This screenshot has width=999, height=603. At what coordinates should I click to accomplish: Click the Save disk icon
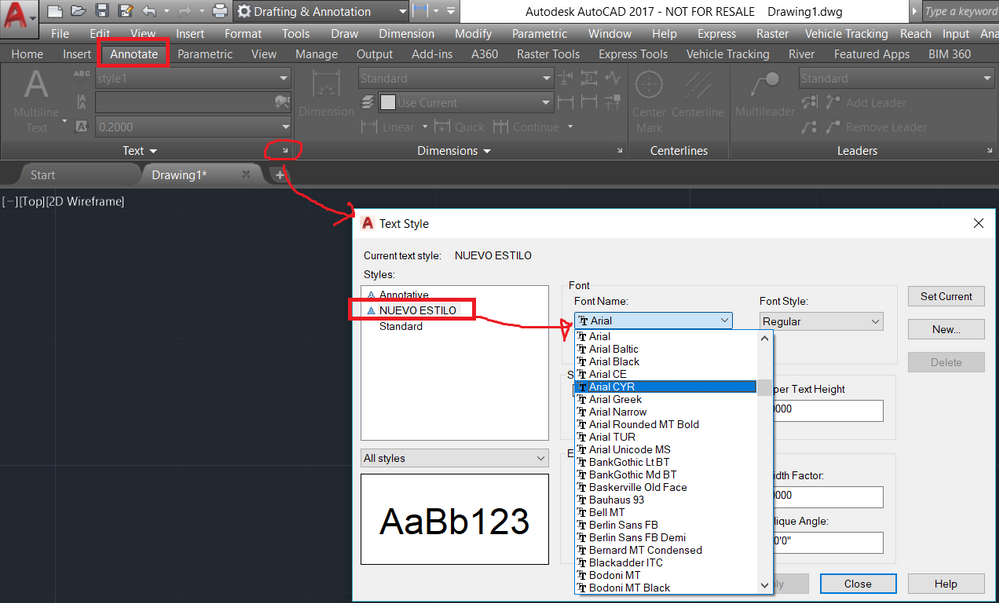pos(102,12)
